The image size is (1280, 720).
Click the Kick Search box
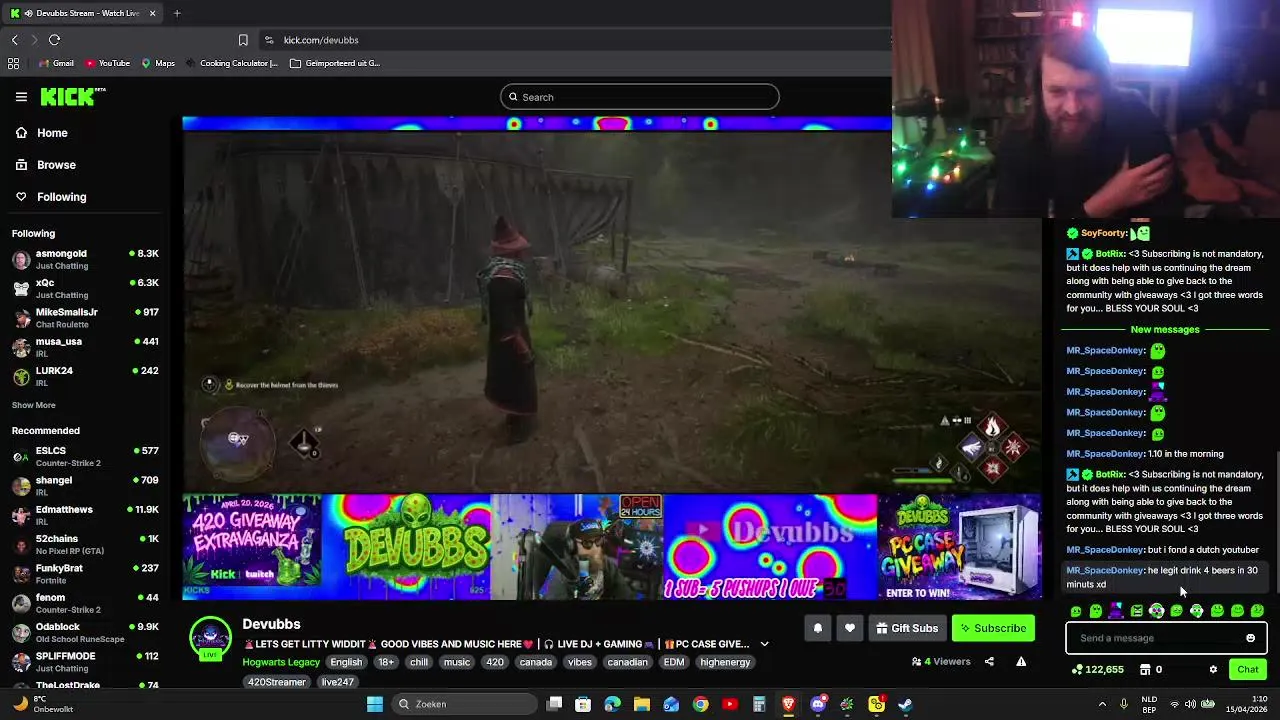click(640, 97)
